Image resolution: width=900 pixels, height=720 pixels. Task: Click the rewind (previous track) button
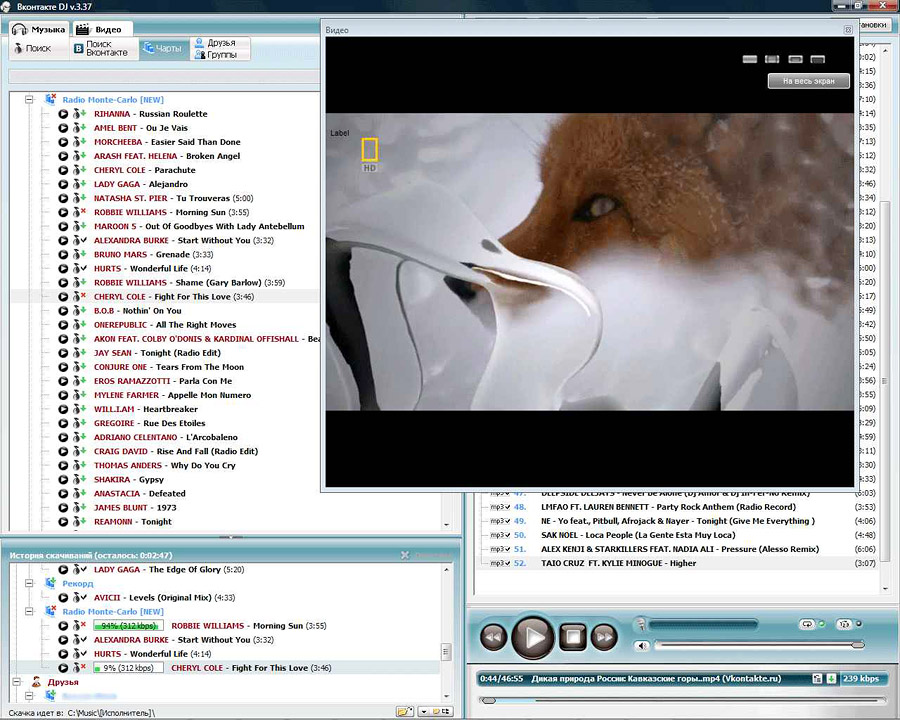point(493,636)
